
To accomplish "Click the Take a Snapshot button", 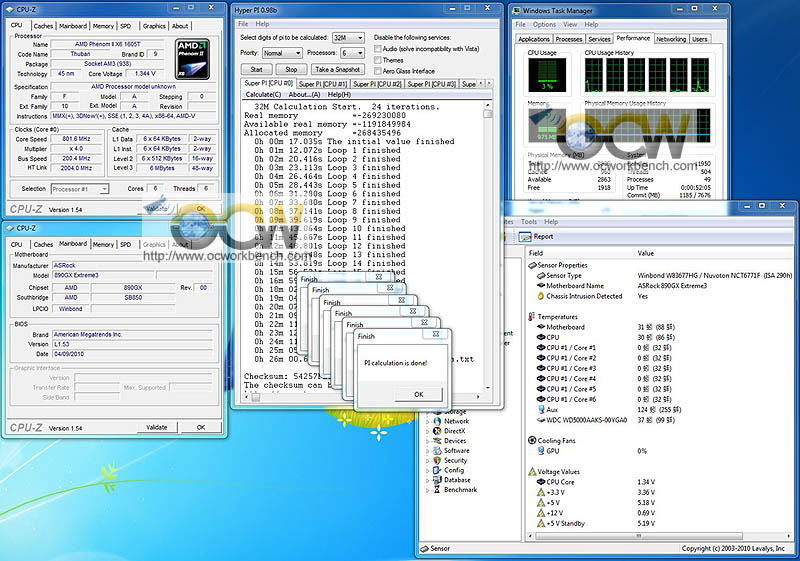I will pos(337,70).
